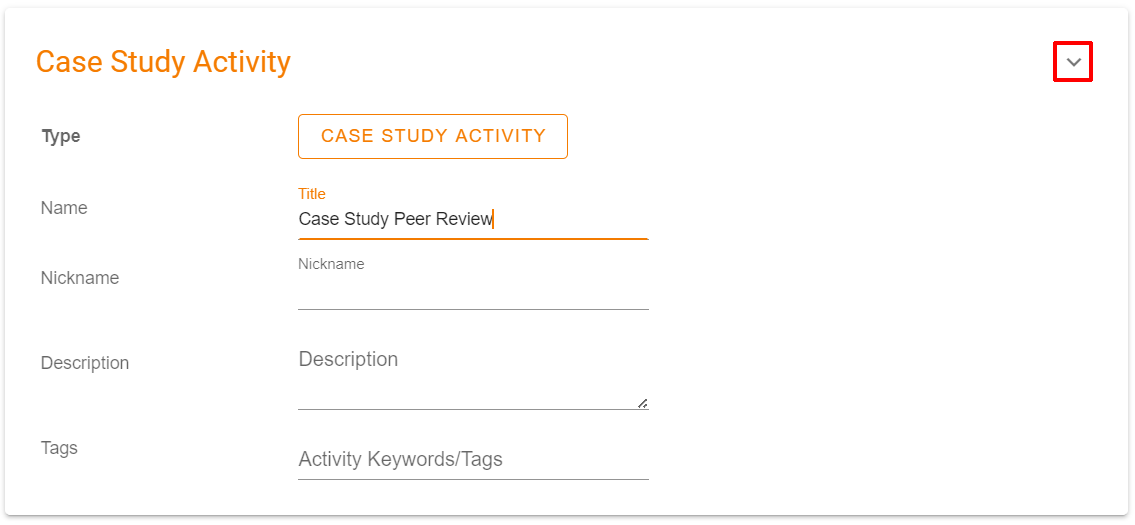Click the CASE STUDY ACTIVITY type button
The image size is (1135, 525).
click(433, 136)
